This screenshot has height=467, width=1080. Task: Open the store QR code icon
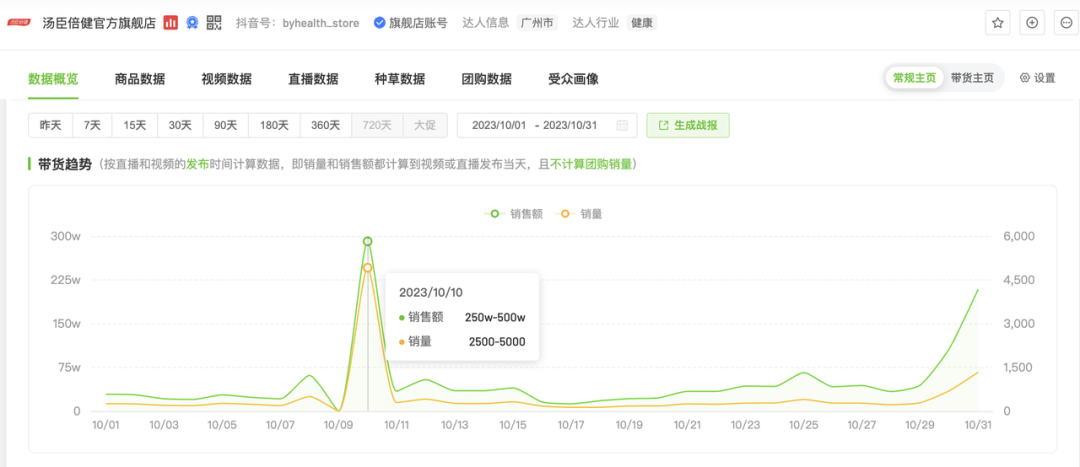pos(214,22)
